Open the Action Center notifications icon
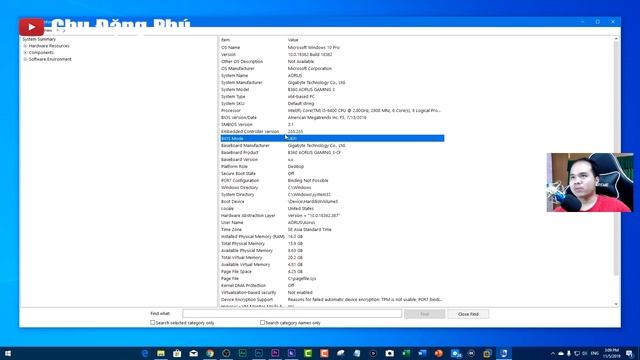Screen dimensions: 640x360 point(629,353)
